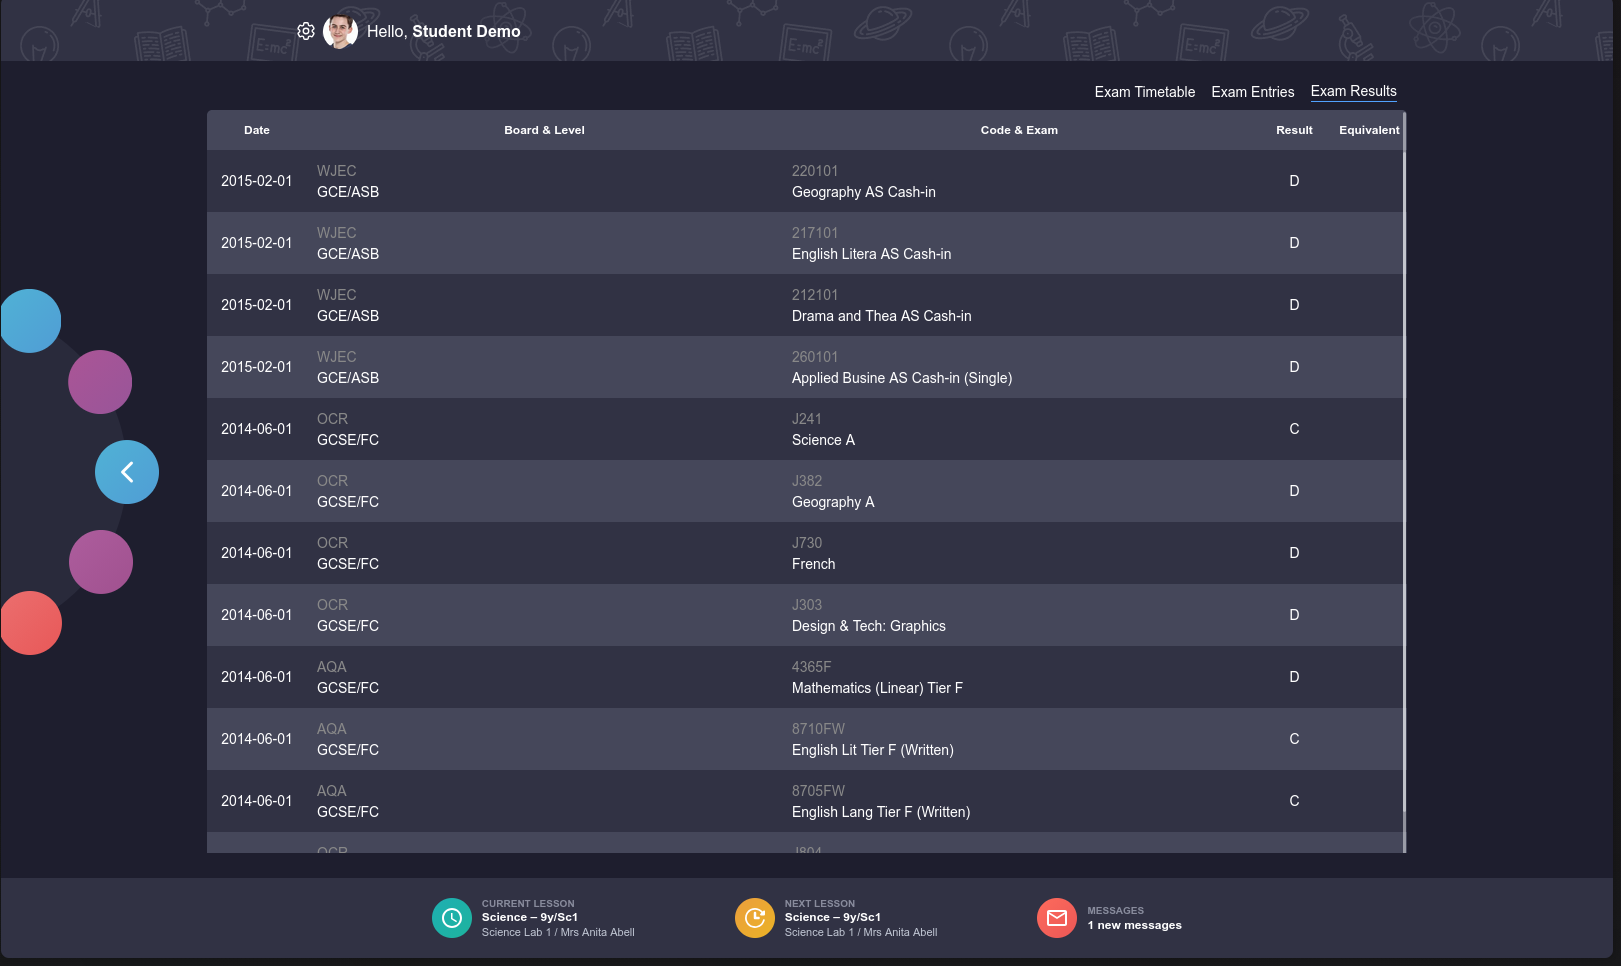Click the Science A exam entry
The image size is (1621, 966).
coord(823,440)
